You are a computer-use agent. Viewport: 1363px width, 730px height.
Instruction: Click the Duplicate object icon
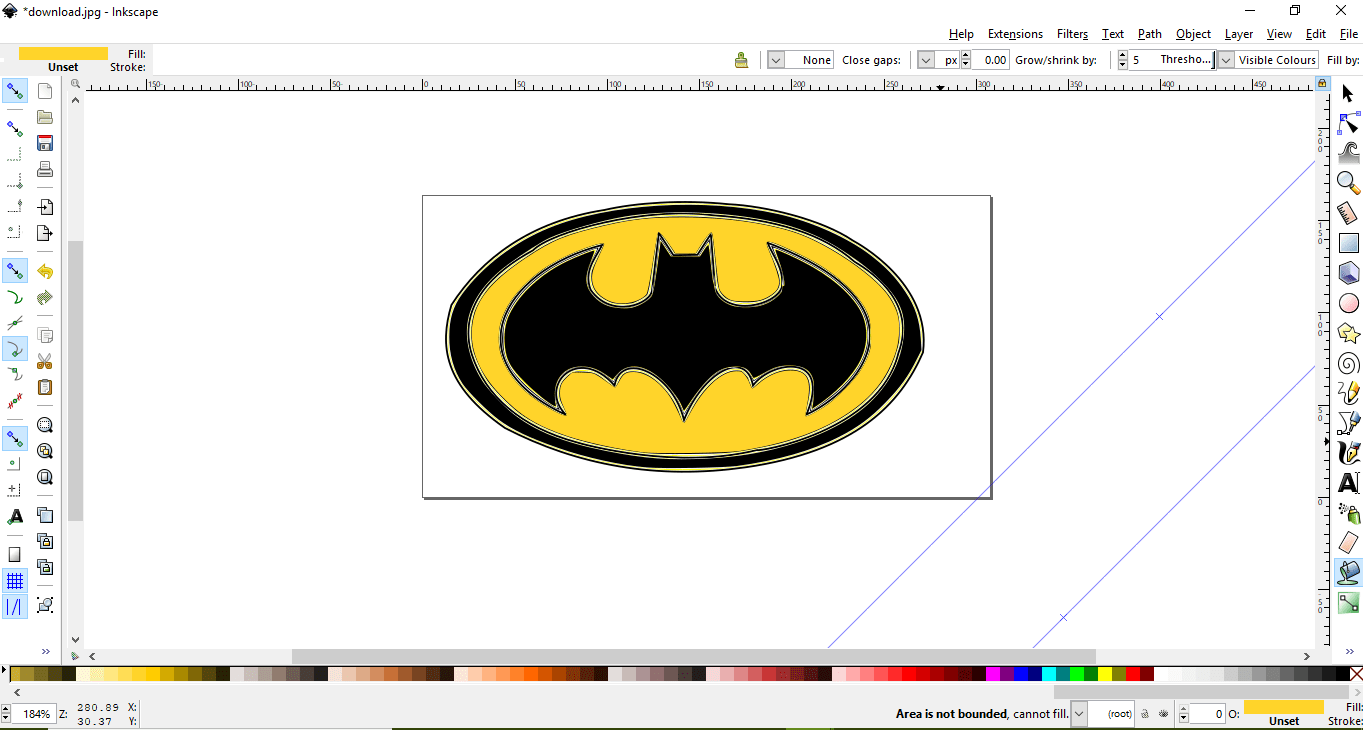click(45, 515)
